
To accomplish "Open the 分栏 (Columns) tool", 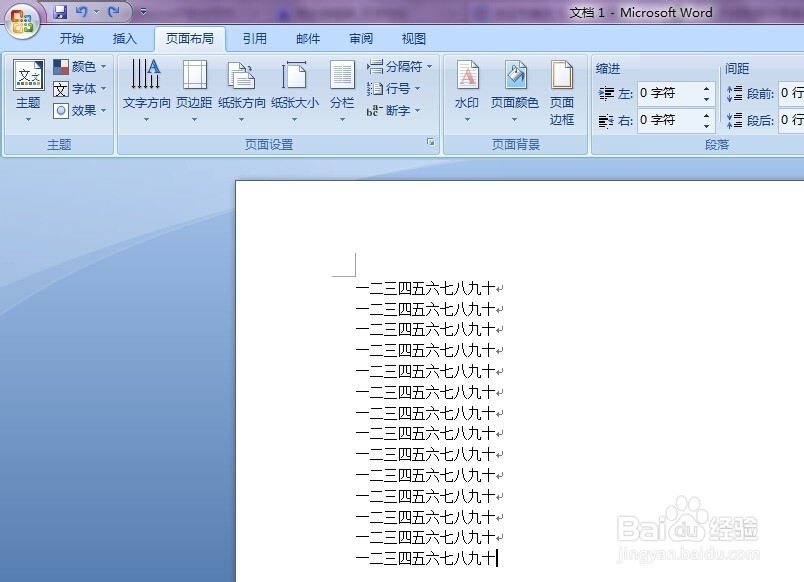I will (341, 88).
